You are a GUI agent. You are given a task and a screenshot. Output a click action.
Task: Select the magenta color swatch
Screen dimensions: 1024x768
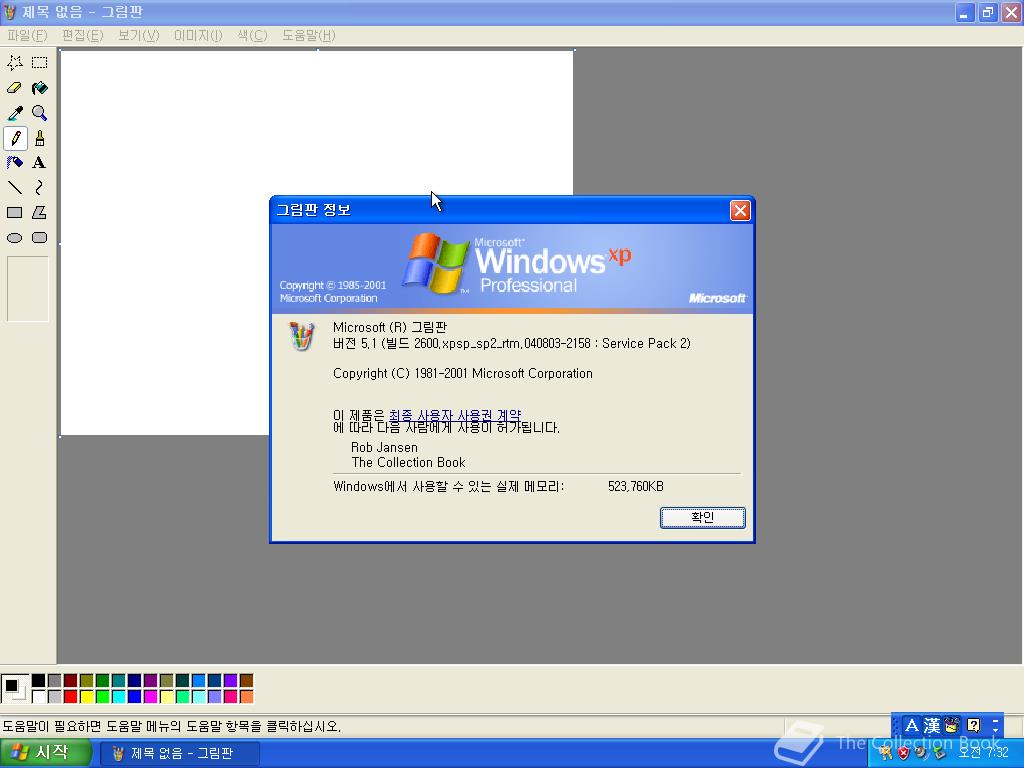click(150, 697)
